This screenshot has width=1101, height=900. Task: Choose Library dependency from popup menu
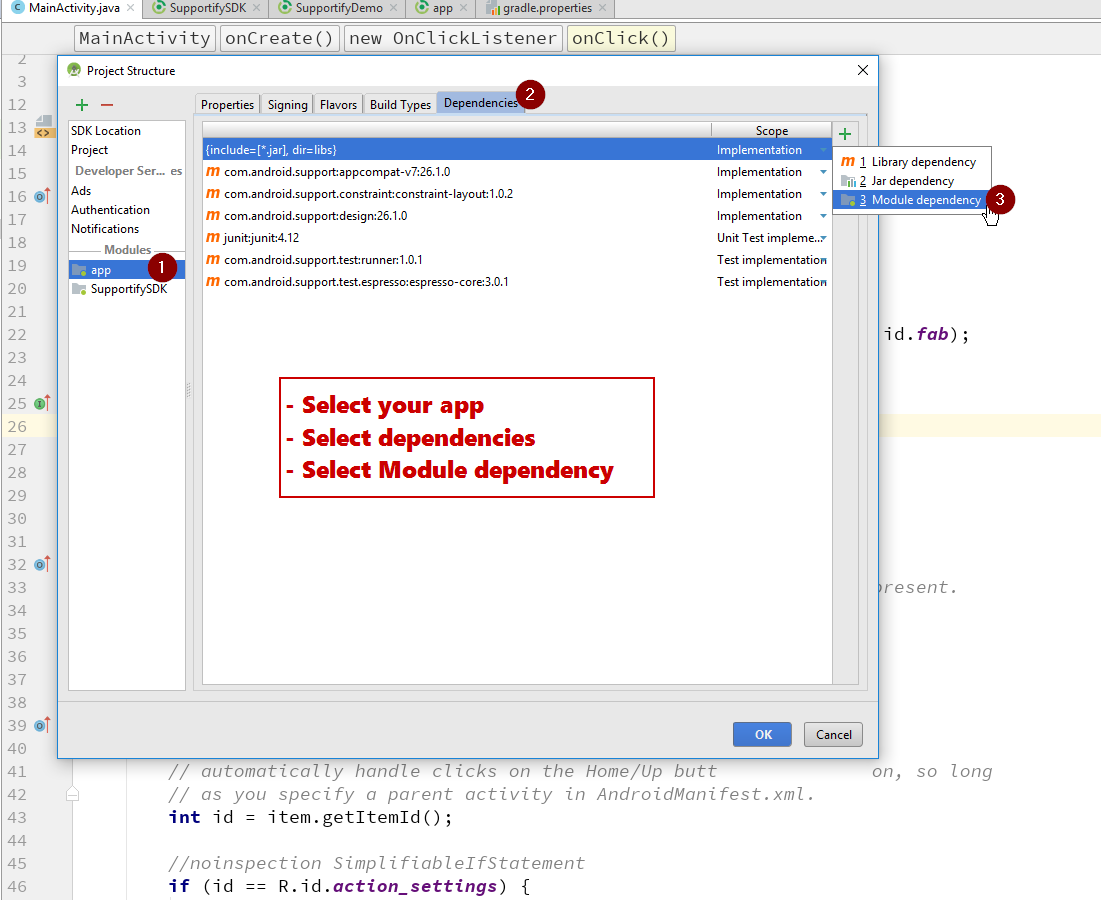click(x=911, y=161)
